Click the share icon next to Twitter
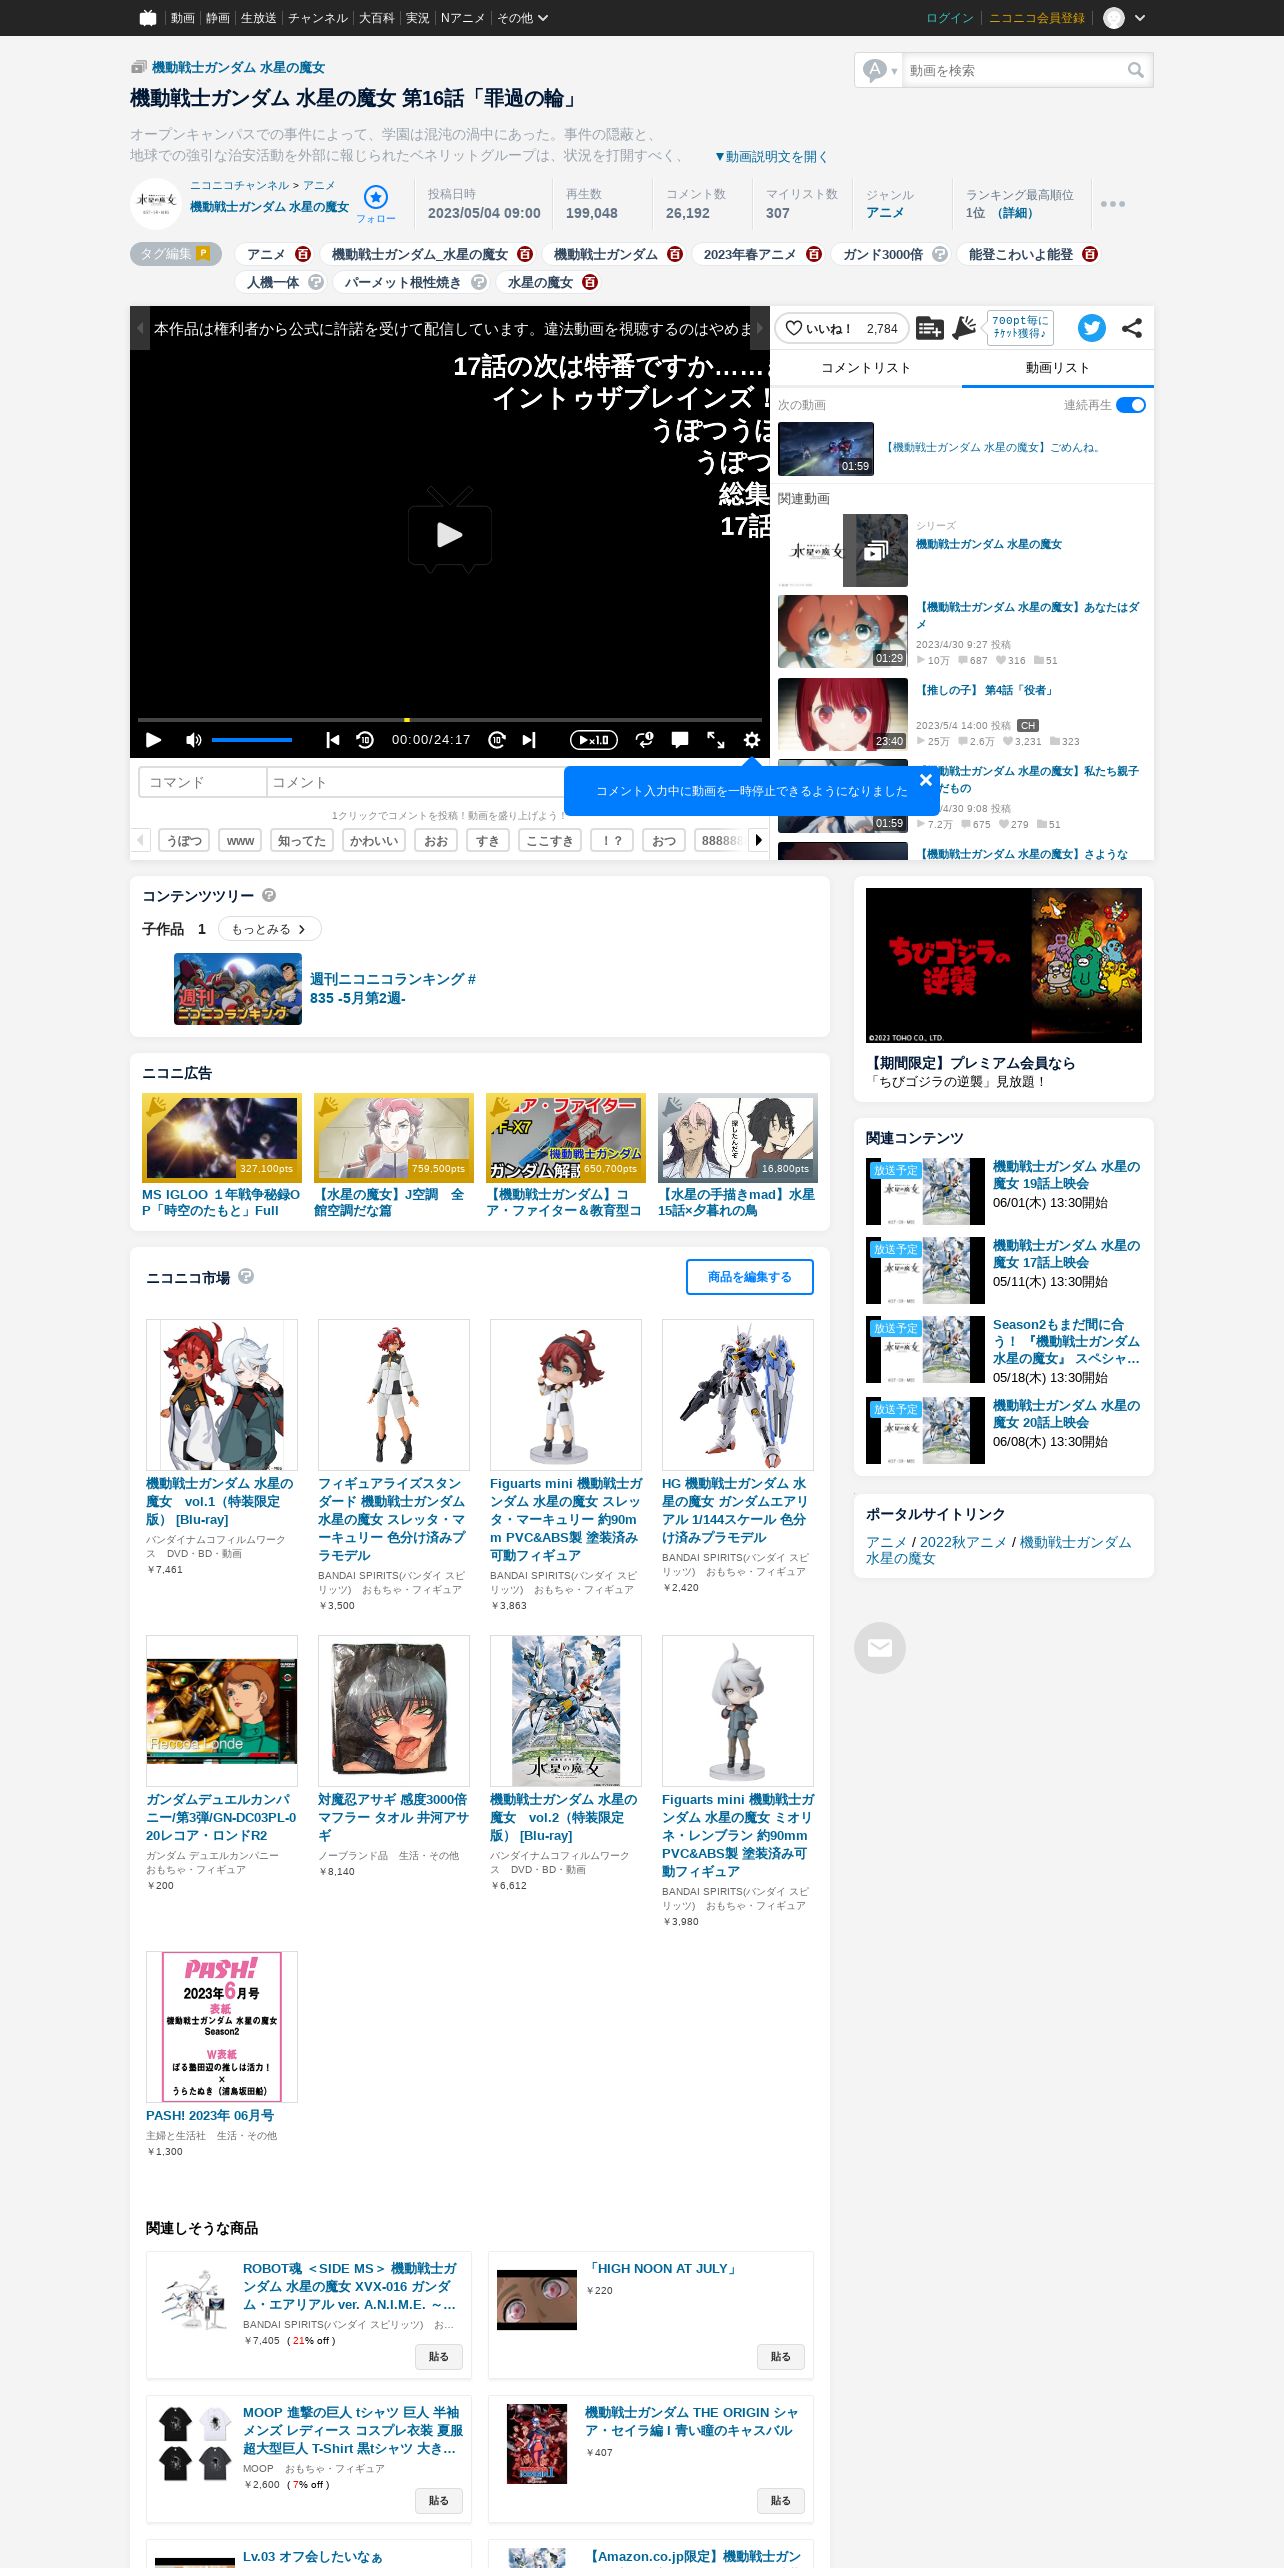The height and width of the screenshot is (2568, 1284). [x=1132, y=328]
